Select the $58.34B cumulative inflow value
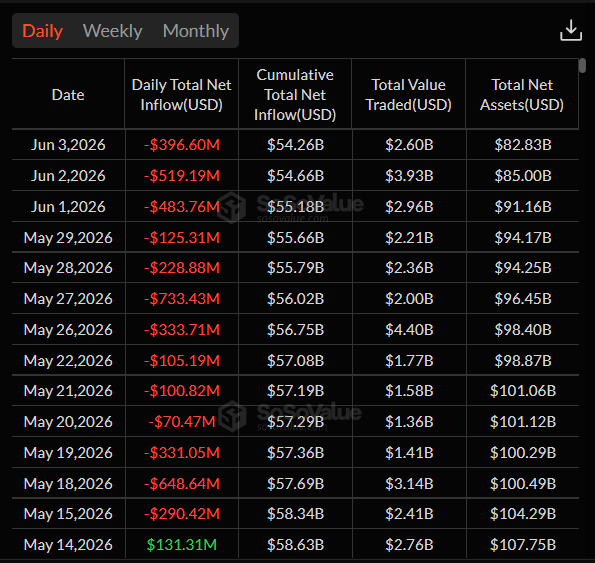The width and height of the screenshot is (595, 563). click(x=295, y=514)
